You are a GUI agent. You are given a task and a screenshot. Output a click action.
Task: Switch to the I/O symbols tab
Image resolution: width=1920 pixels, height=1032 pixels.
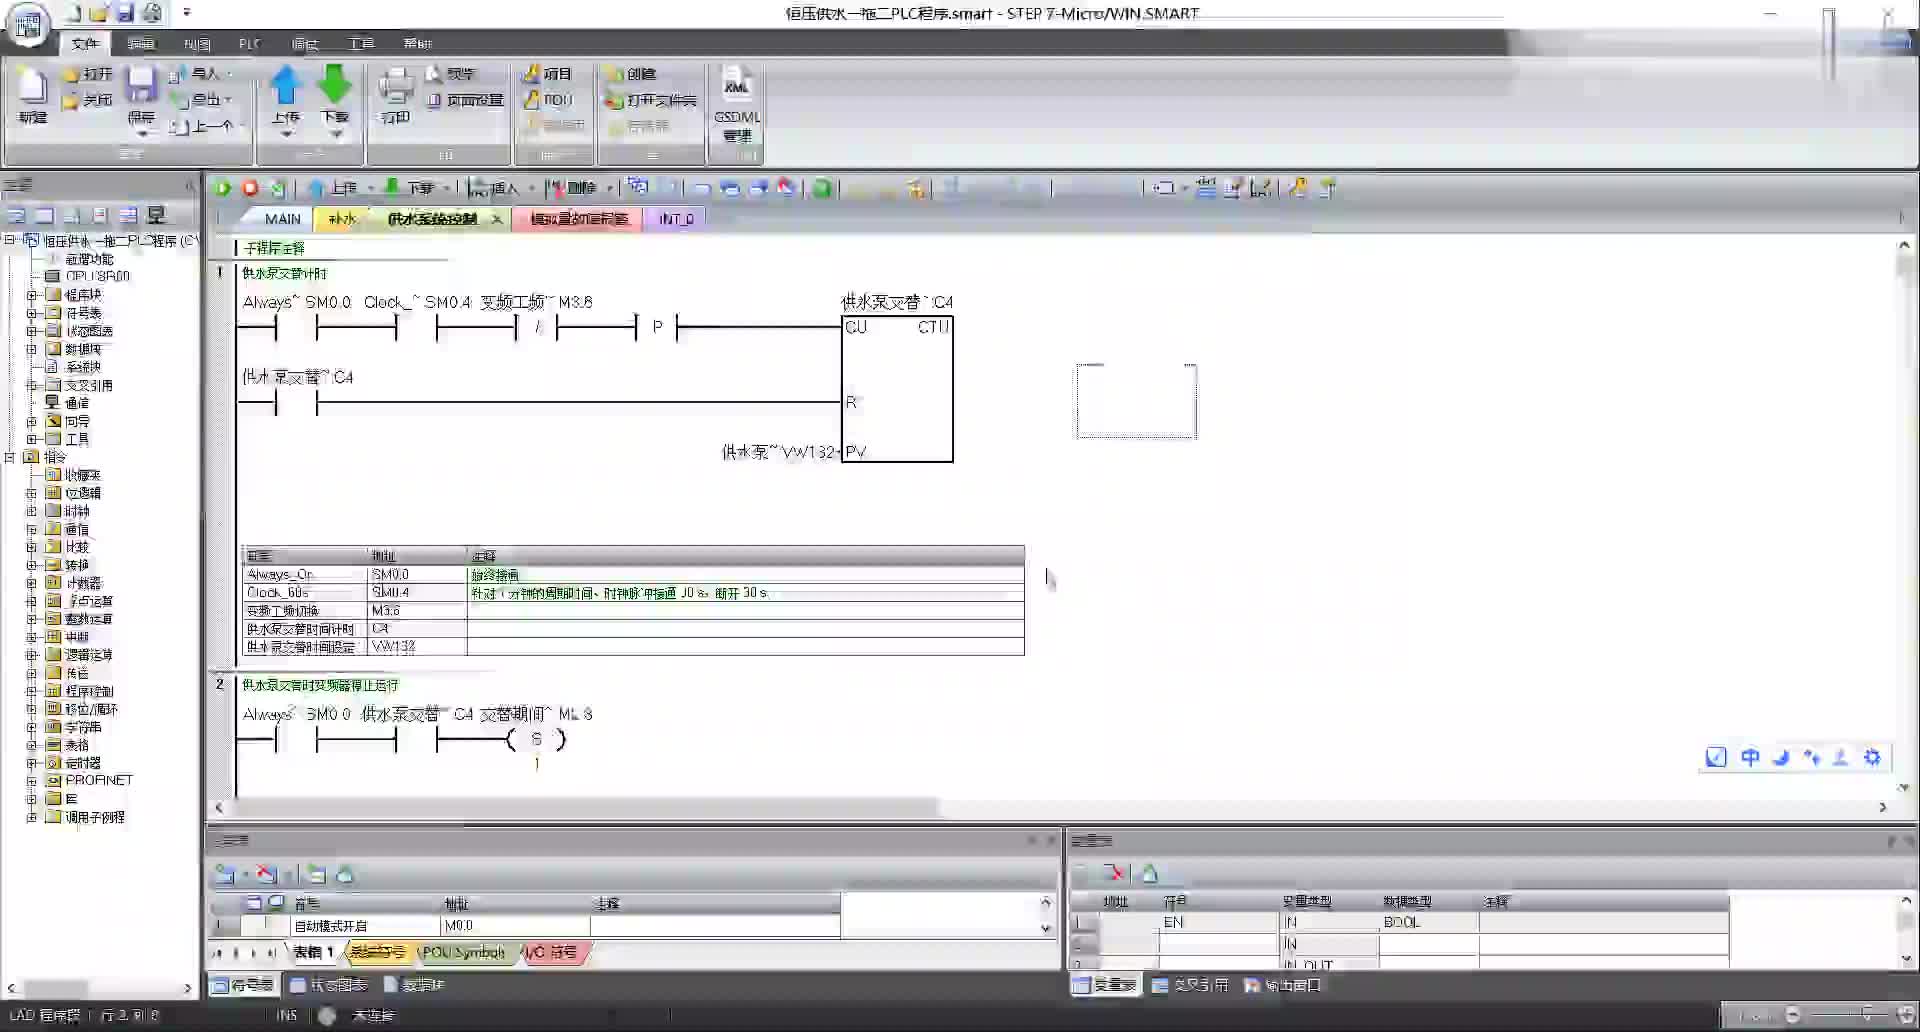[x=551, y=952]
